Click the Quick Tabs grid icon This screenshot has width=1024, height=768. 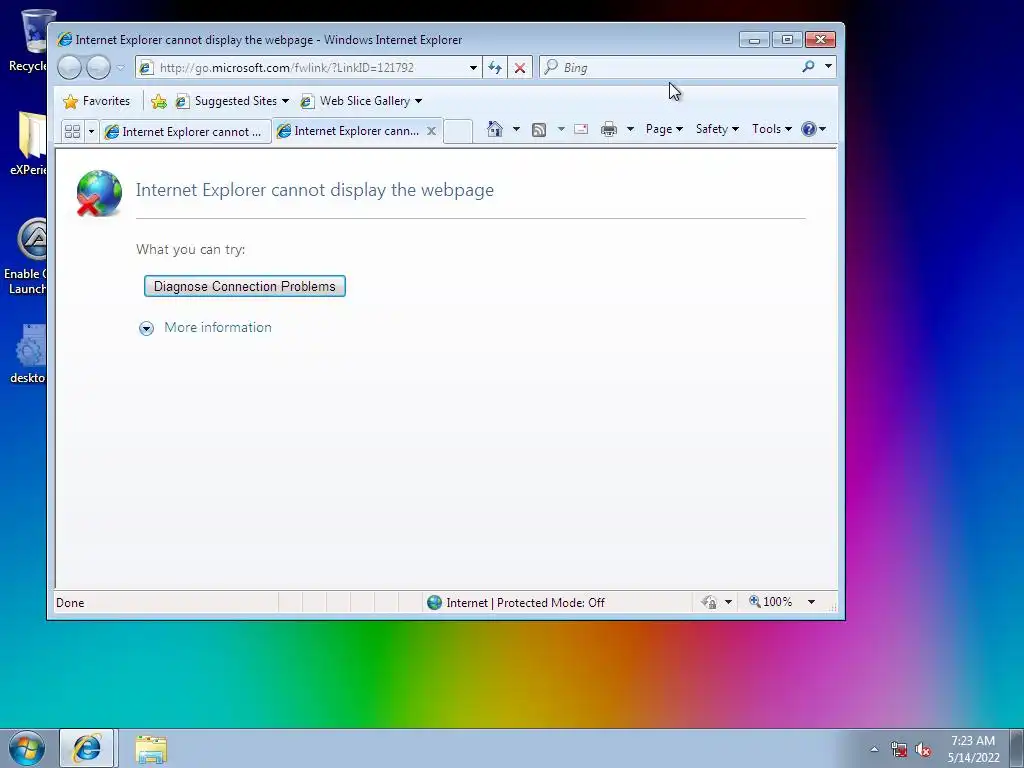(72, 131)
